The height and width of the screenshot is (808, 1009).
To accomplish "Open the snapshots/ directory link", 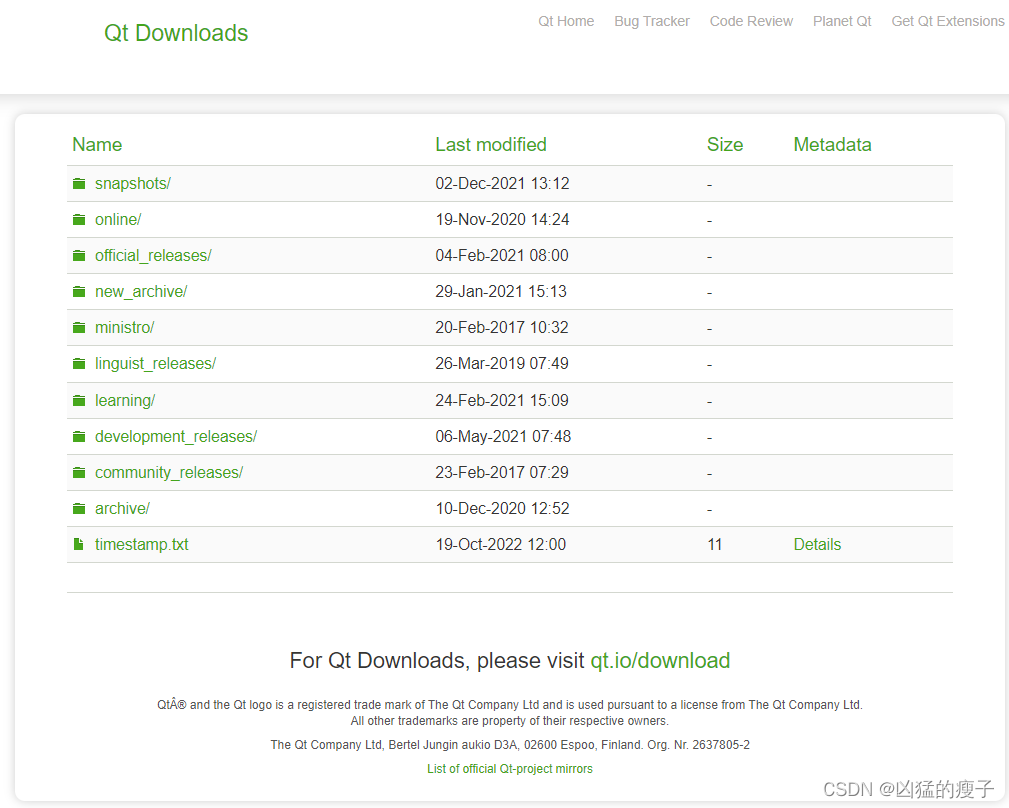I will [x=133, y=183].
